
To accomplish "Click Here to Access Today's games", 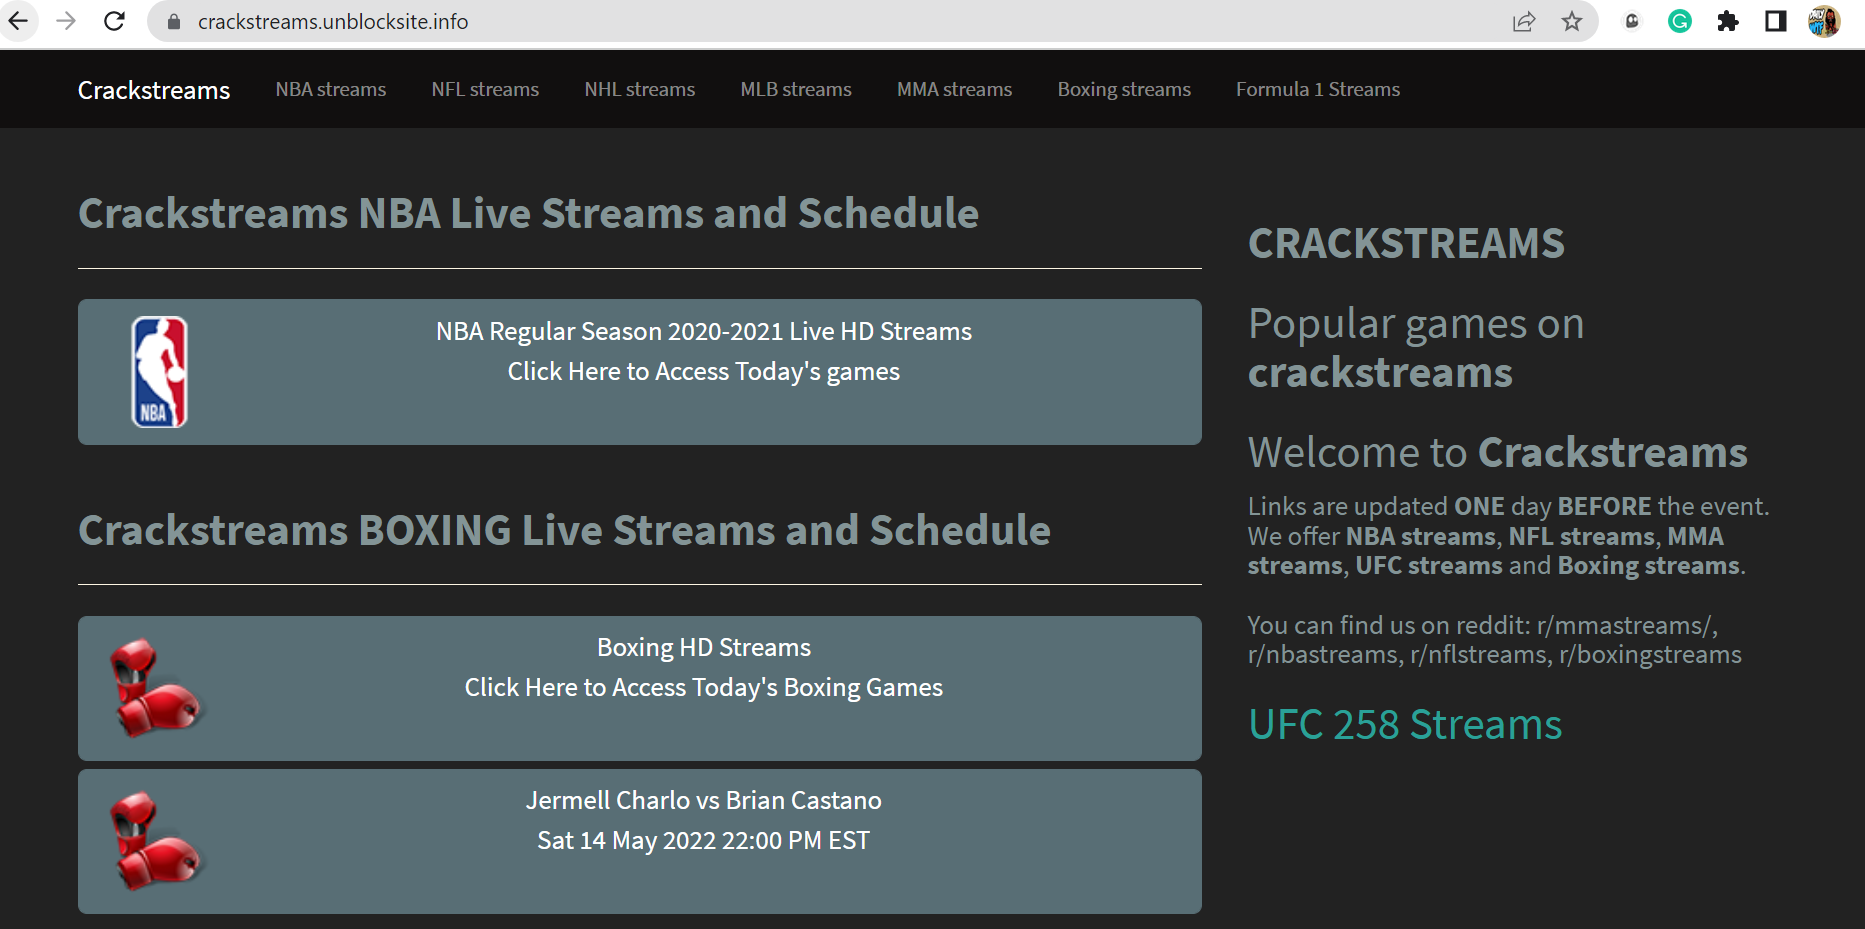I will (x=703, y=371).
